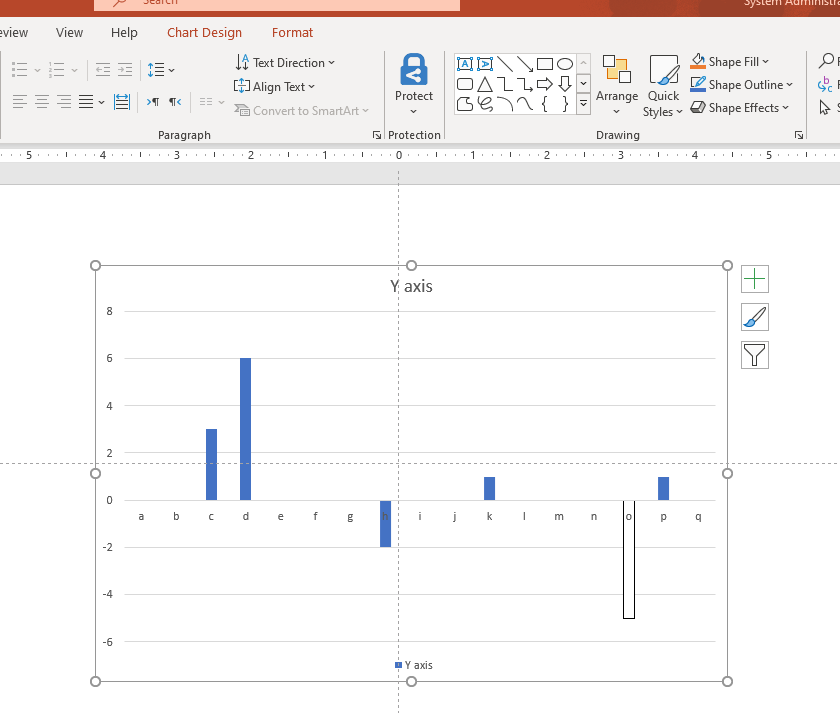840x713 pixels.
Task: Pick the plain Elbow Connector shape
Action: click(x=505, y=84)
